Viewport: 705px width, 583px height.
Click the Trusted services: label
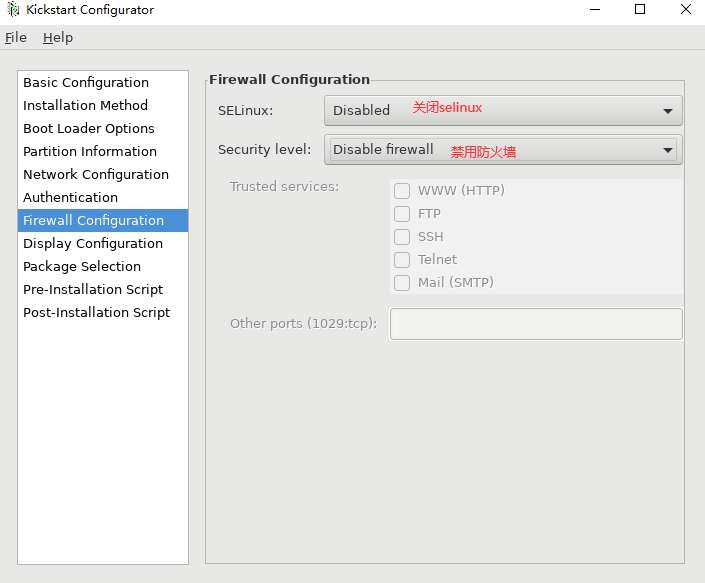click(284, 187)
